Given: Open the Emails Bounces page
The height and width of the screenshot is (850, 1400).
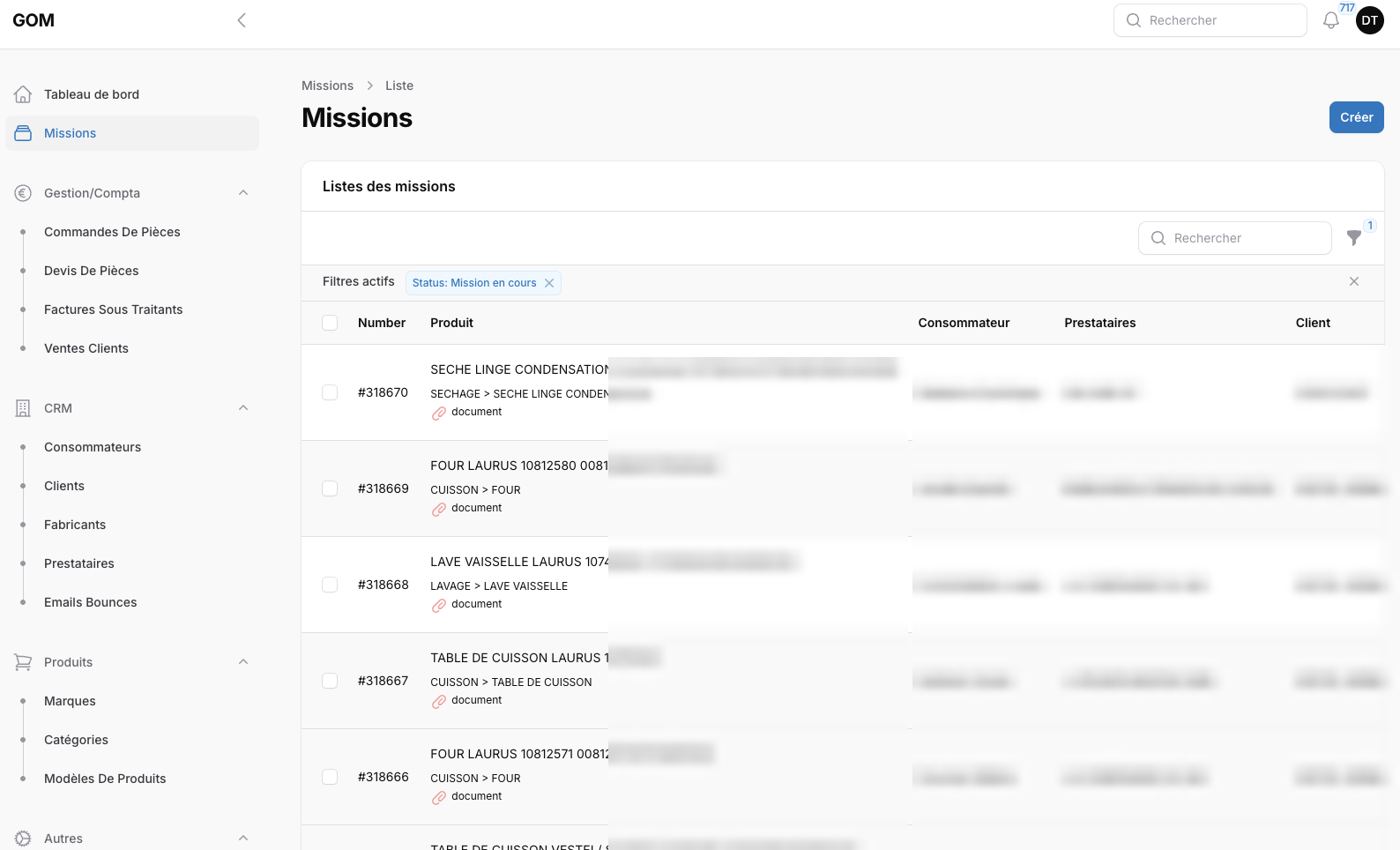Looking at the screenshot, I should click(90, 603).
